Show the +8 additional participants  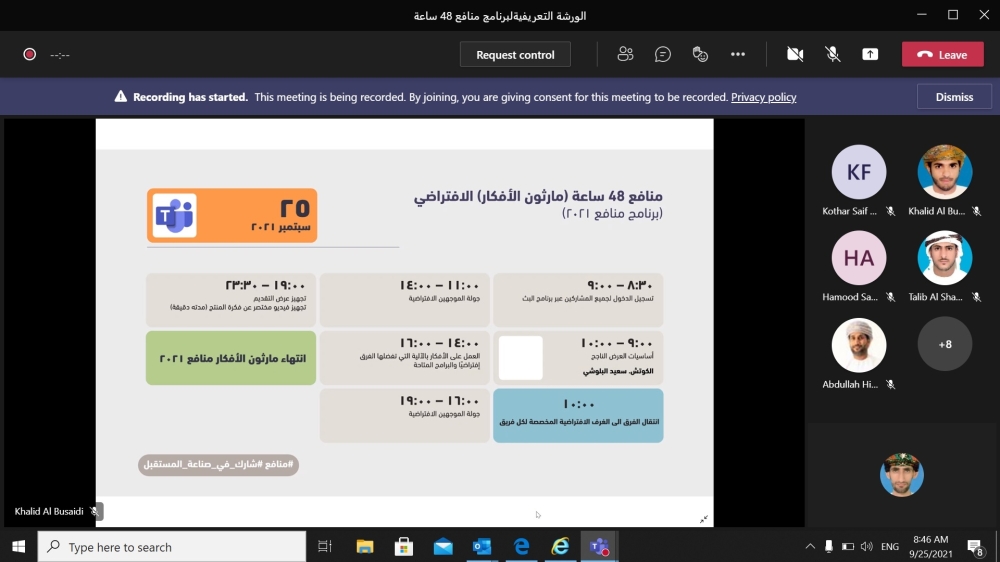945,344
